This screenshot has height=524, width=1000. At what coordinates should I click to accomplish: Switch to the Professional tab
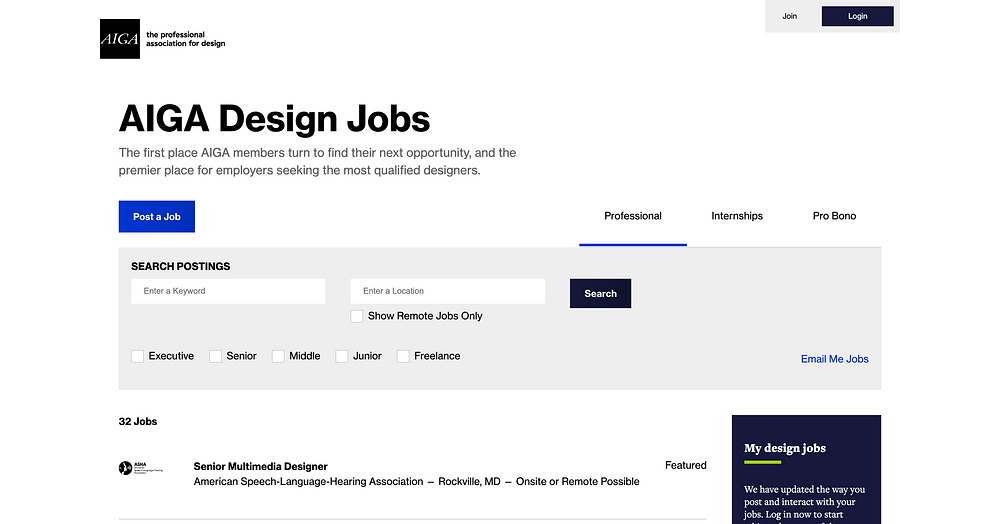[633, 216]
